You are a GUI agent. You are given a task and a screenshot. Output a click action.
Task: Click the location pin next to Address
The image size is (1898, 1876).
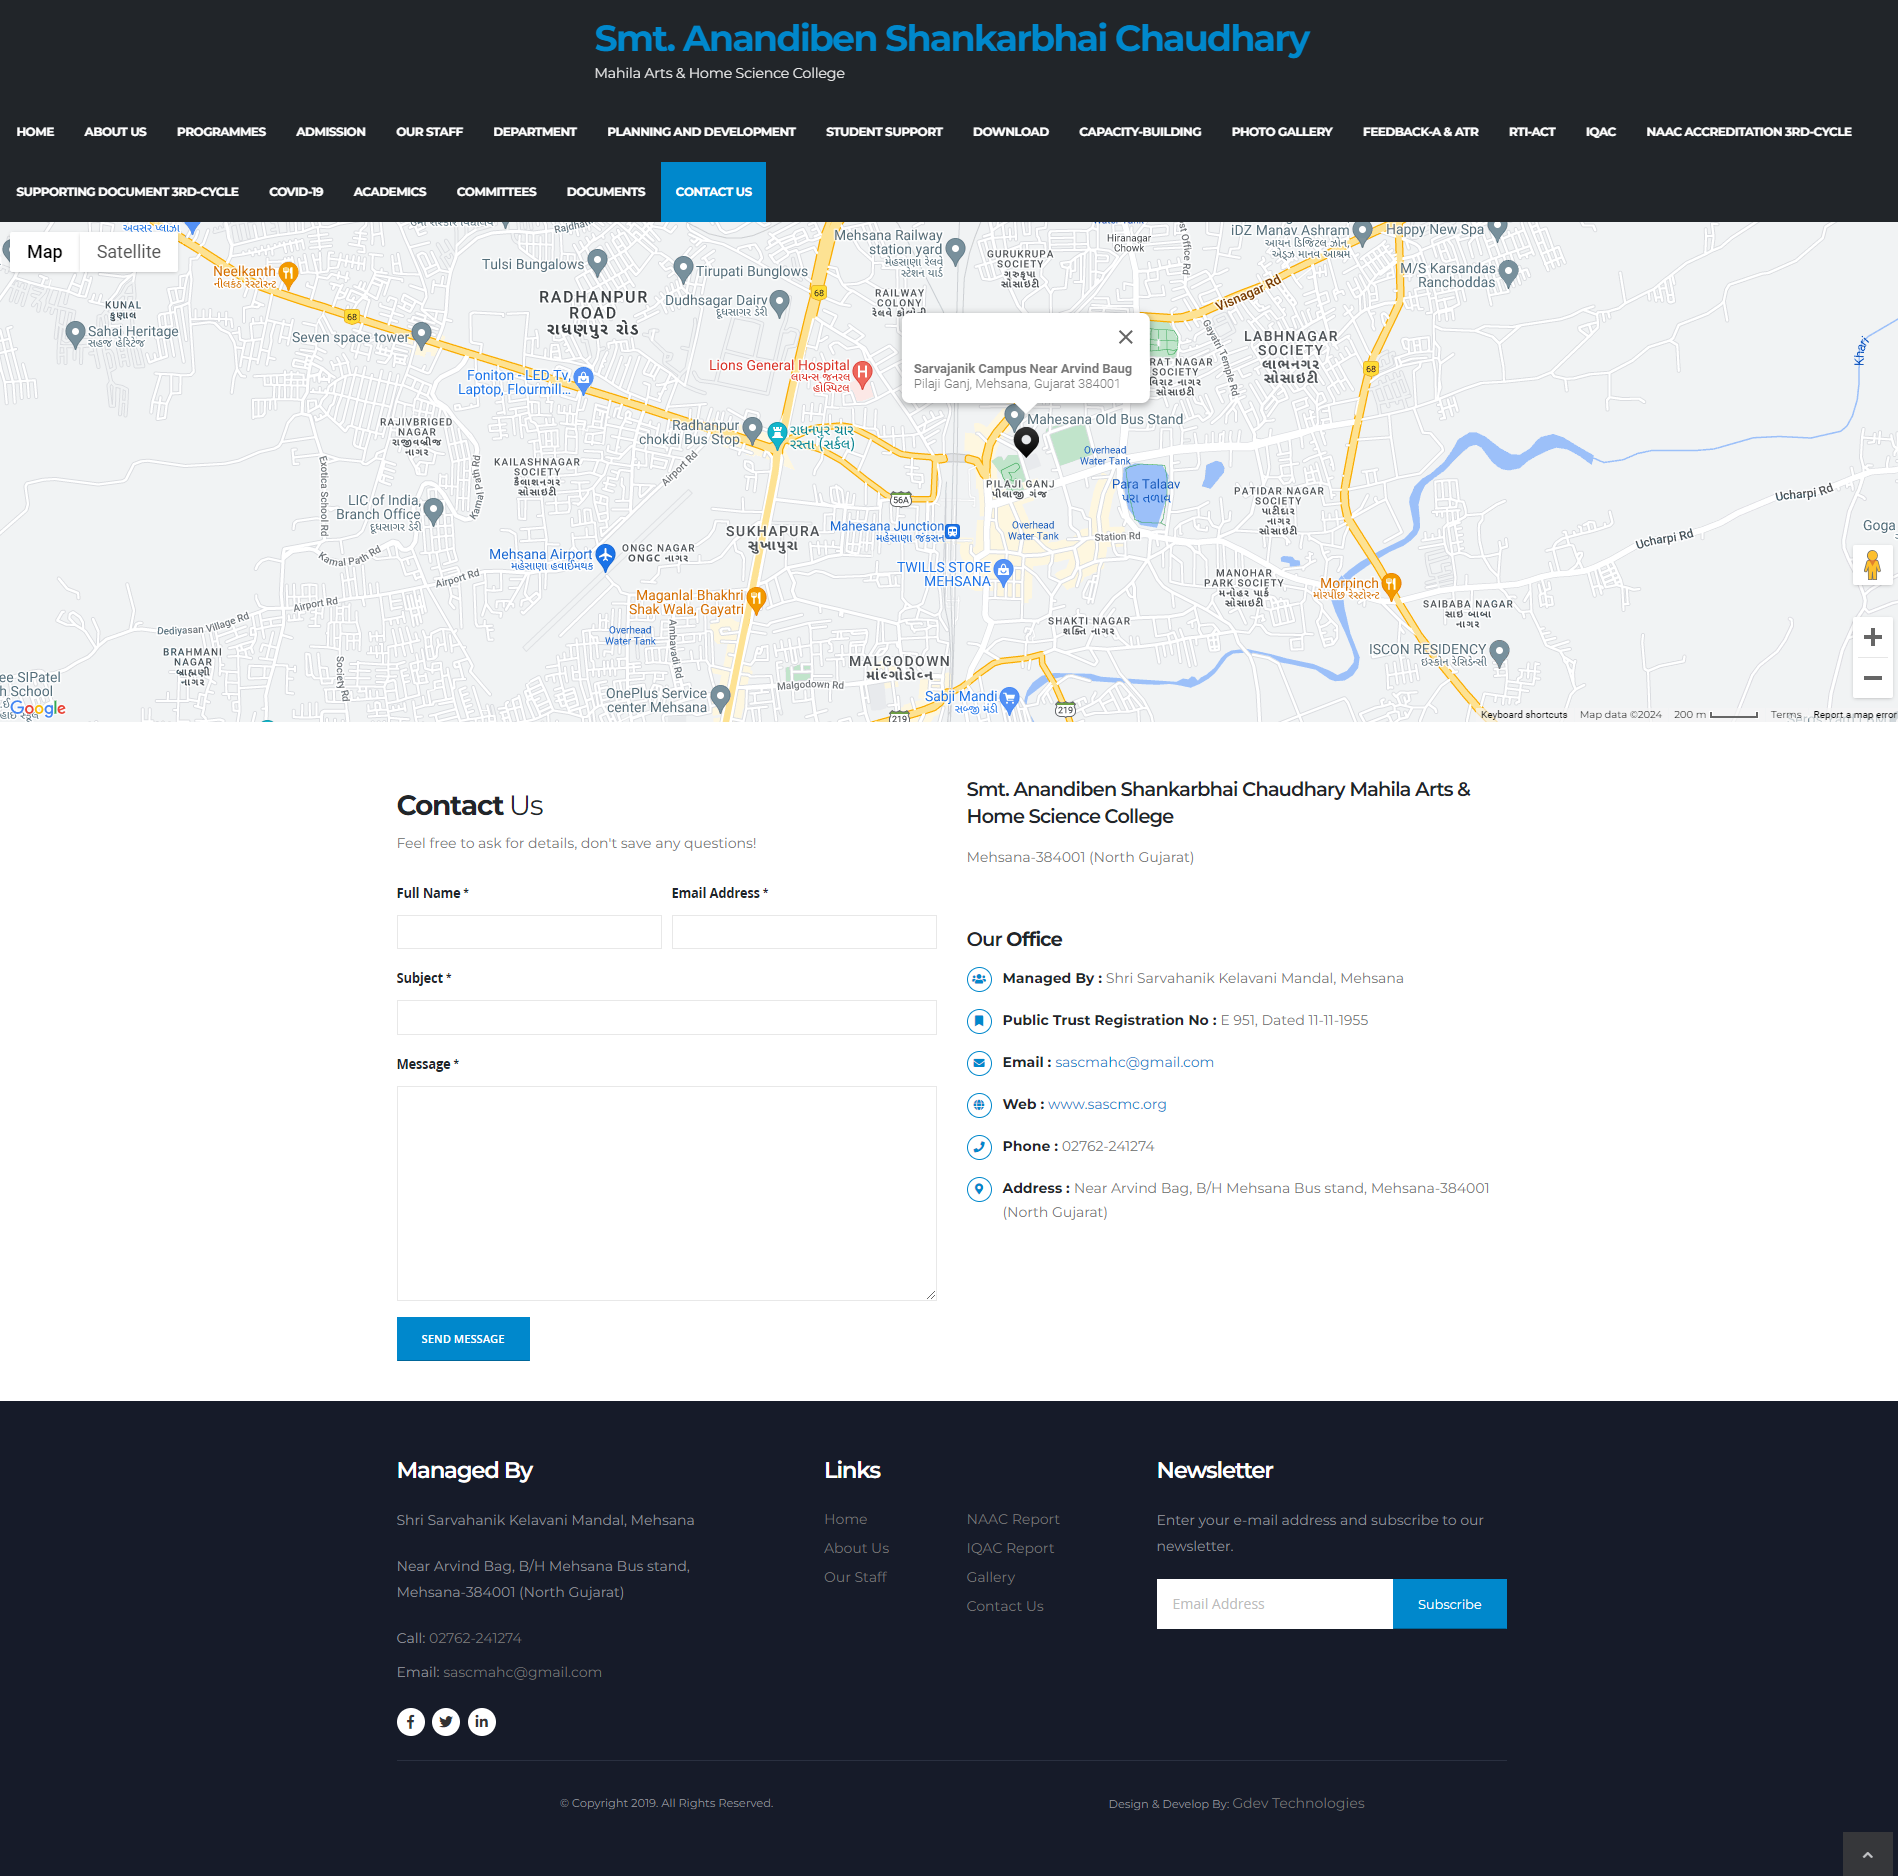(978, 1189)
